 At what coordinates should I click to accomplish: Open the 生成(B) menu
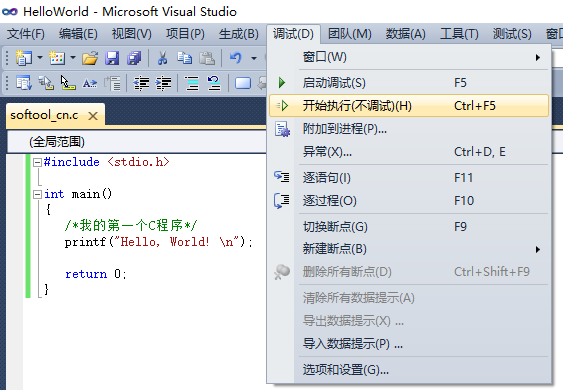click(239, 34)
